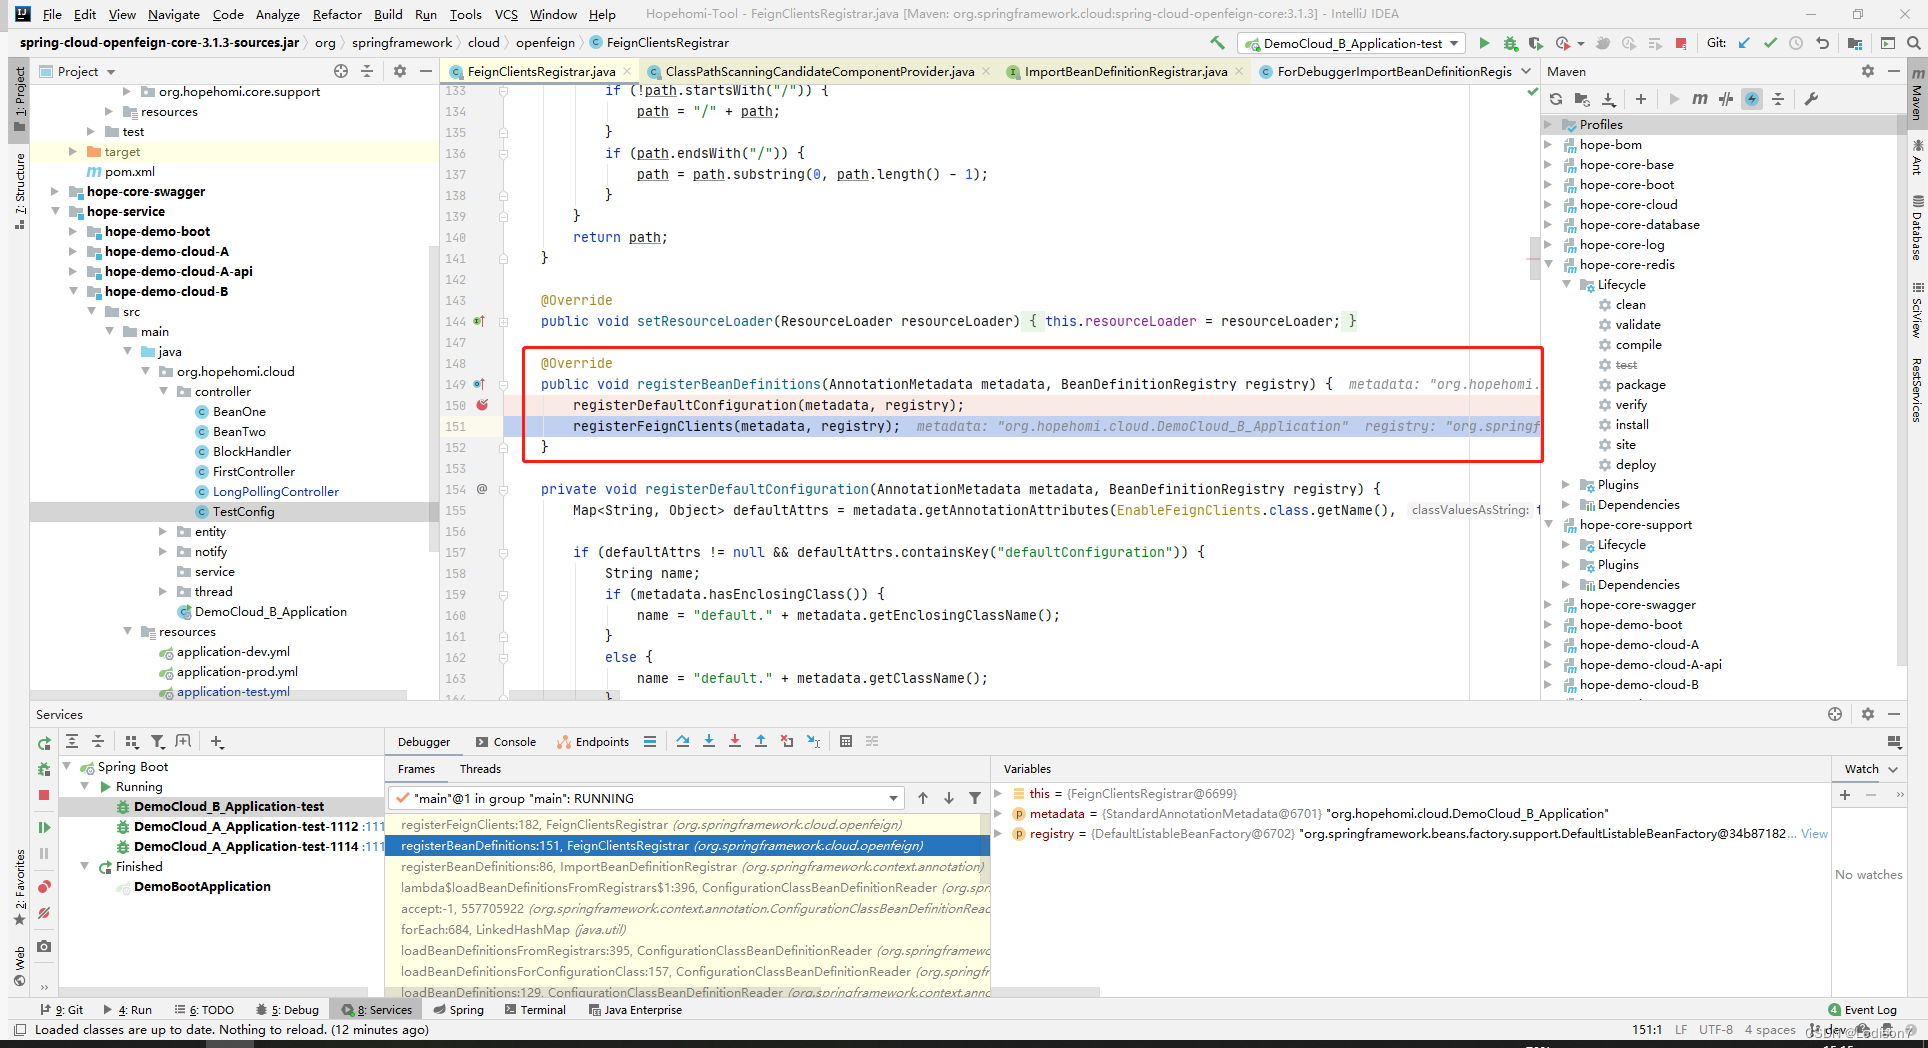Viewport: 1928px width, 1048px height.
Task: Run to cursor in the debugger toolbar
Action: (813, 741)
